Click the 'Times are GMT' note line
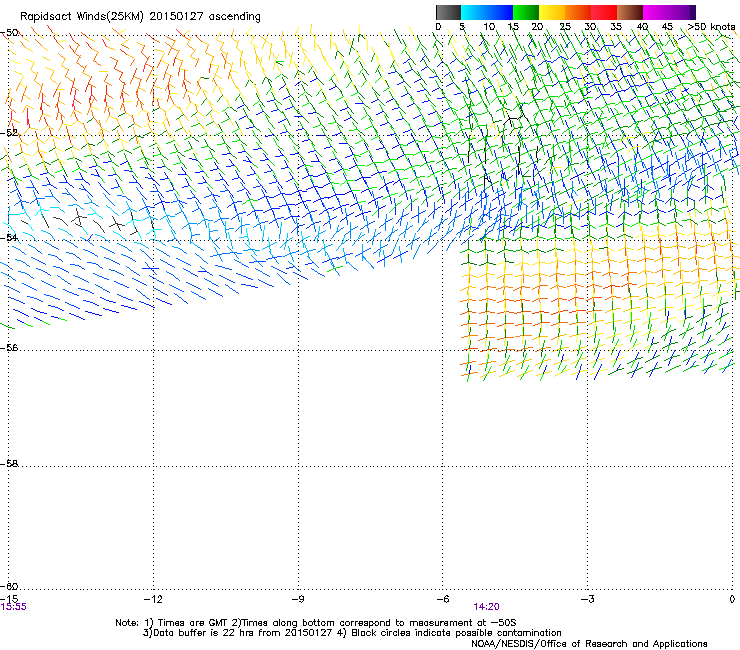The width and height of the screenshot is (740, 650). [316, 623]
